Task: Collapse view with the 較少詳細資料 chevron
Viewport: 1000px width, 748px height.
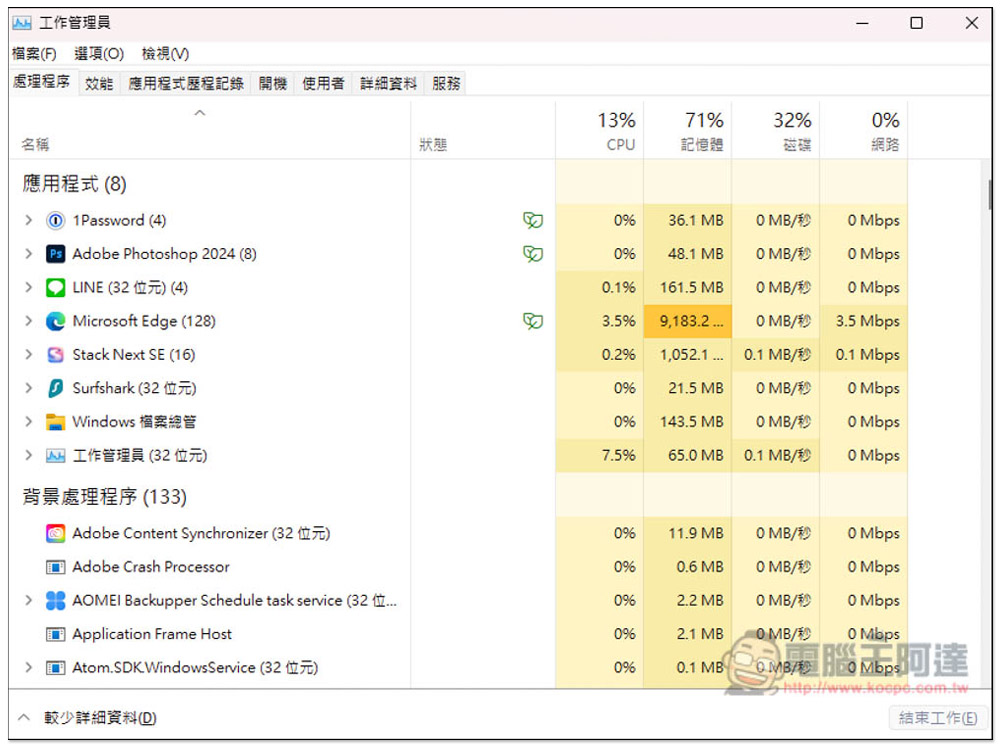Action: click(24, 717)
